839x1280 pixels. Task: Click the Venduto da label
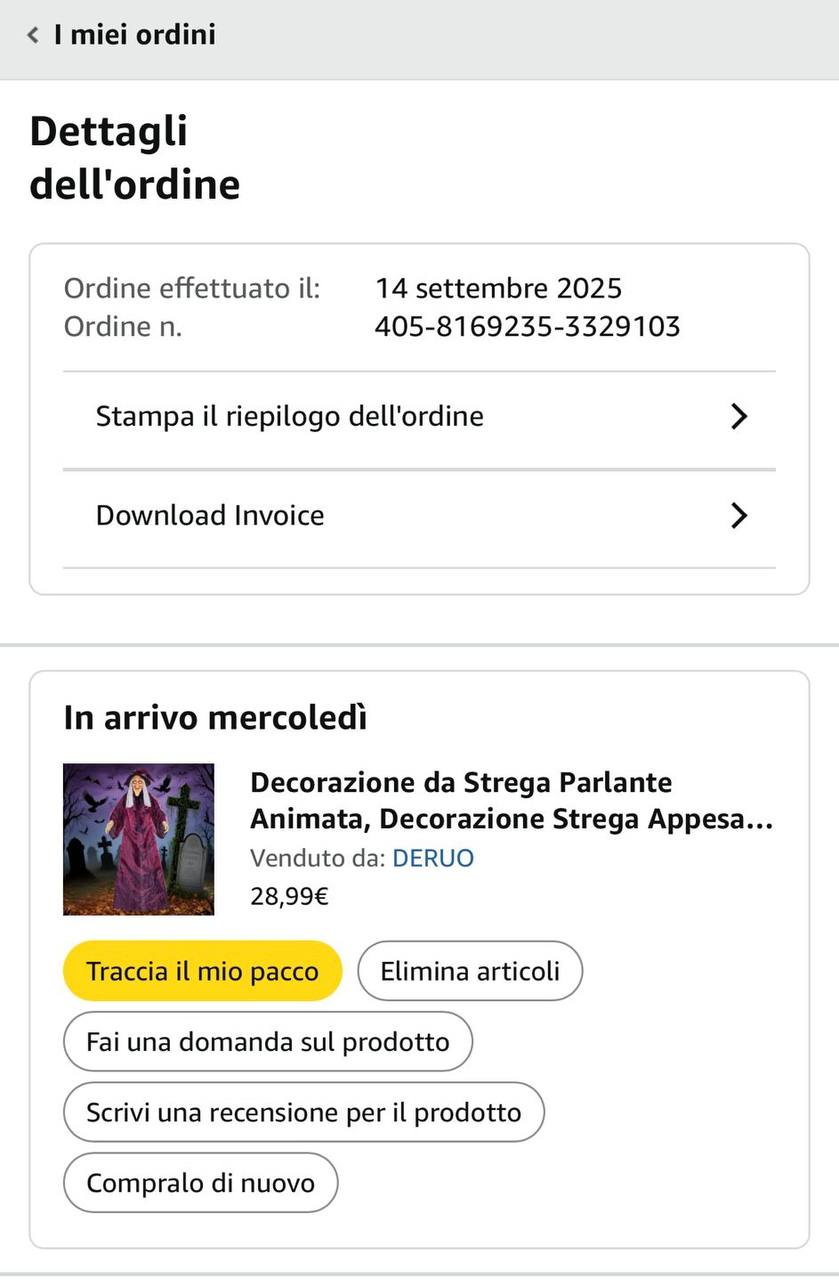point(317,858)
